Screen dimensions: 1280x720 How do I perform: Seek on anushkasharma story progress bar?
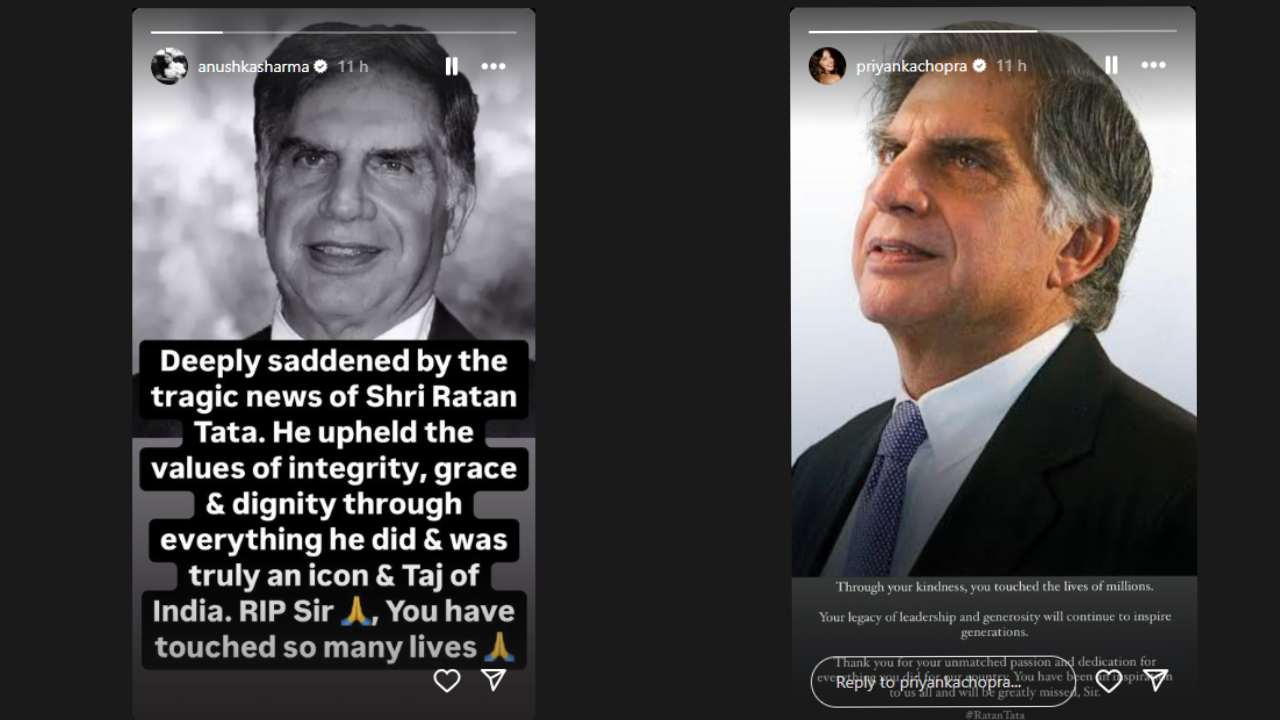coord(334,33)
